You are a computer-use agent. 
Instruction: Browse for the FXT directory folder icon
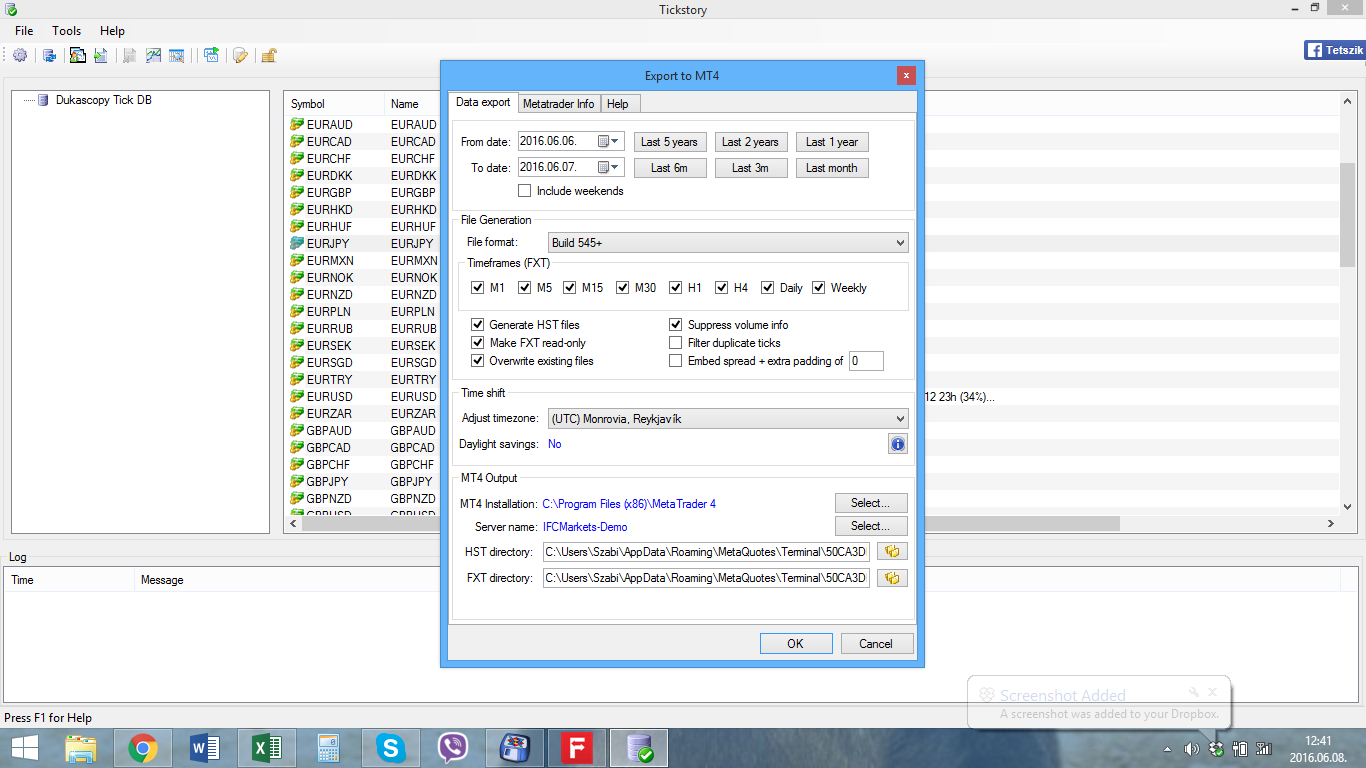point(892,578)
